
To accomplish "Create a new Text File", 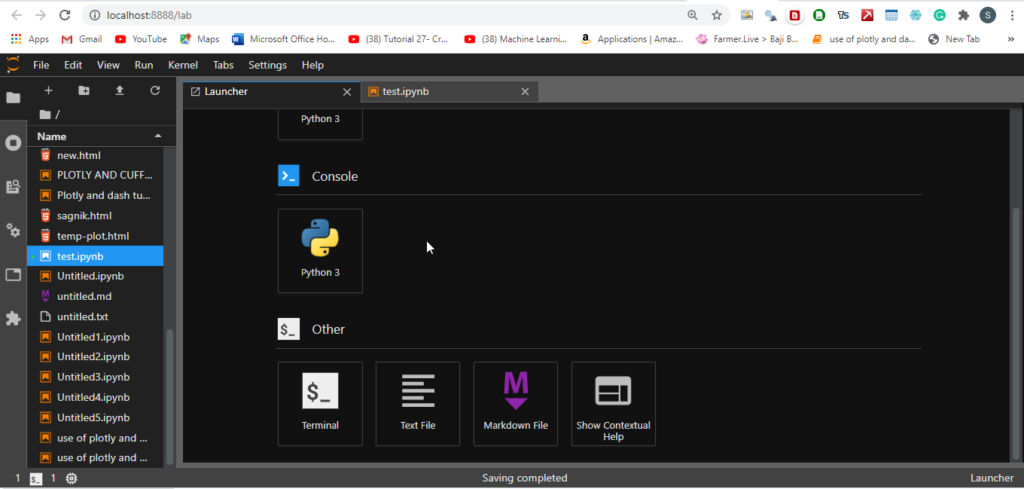I will (x=418, y=403).
